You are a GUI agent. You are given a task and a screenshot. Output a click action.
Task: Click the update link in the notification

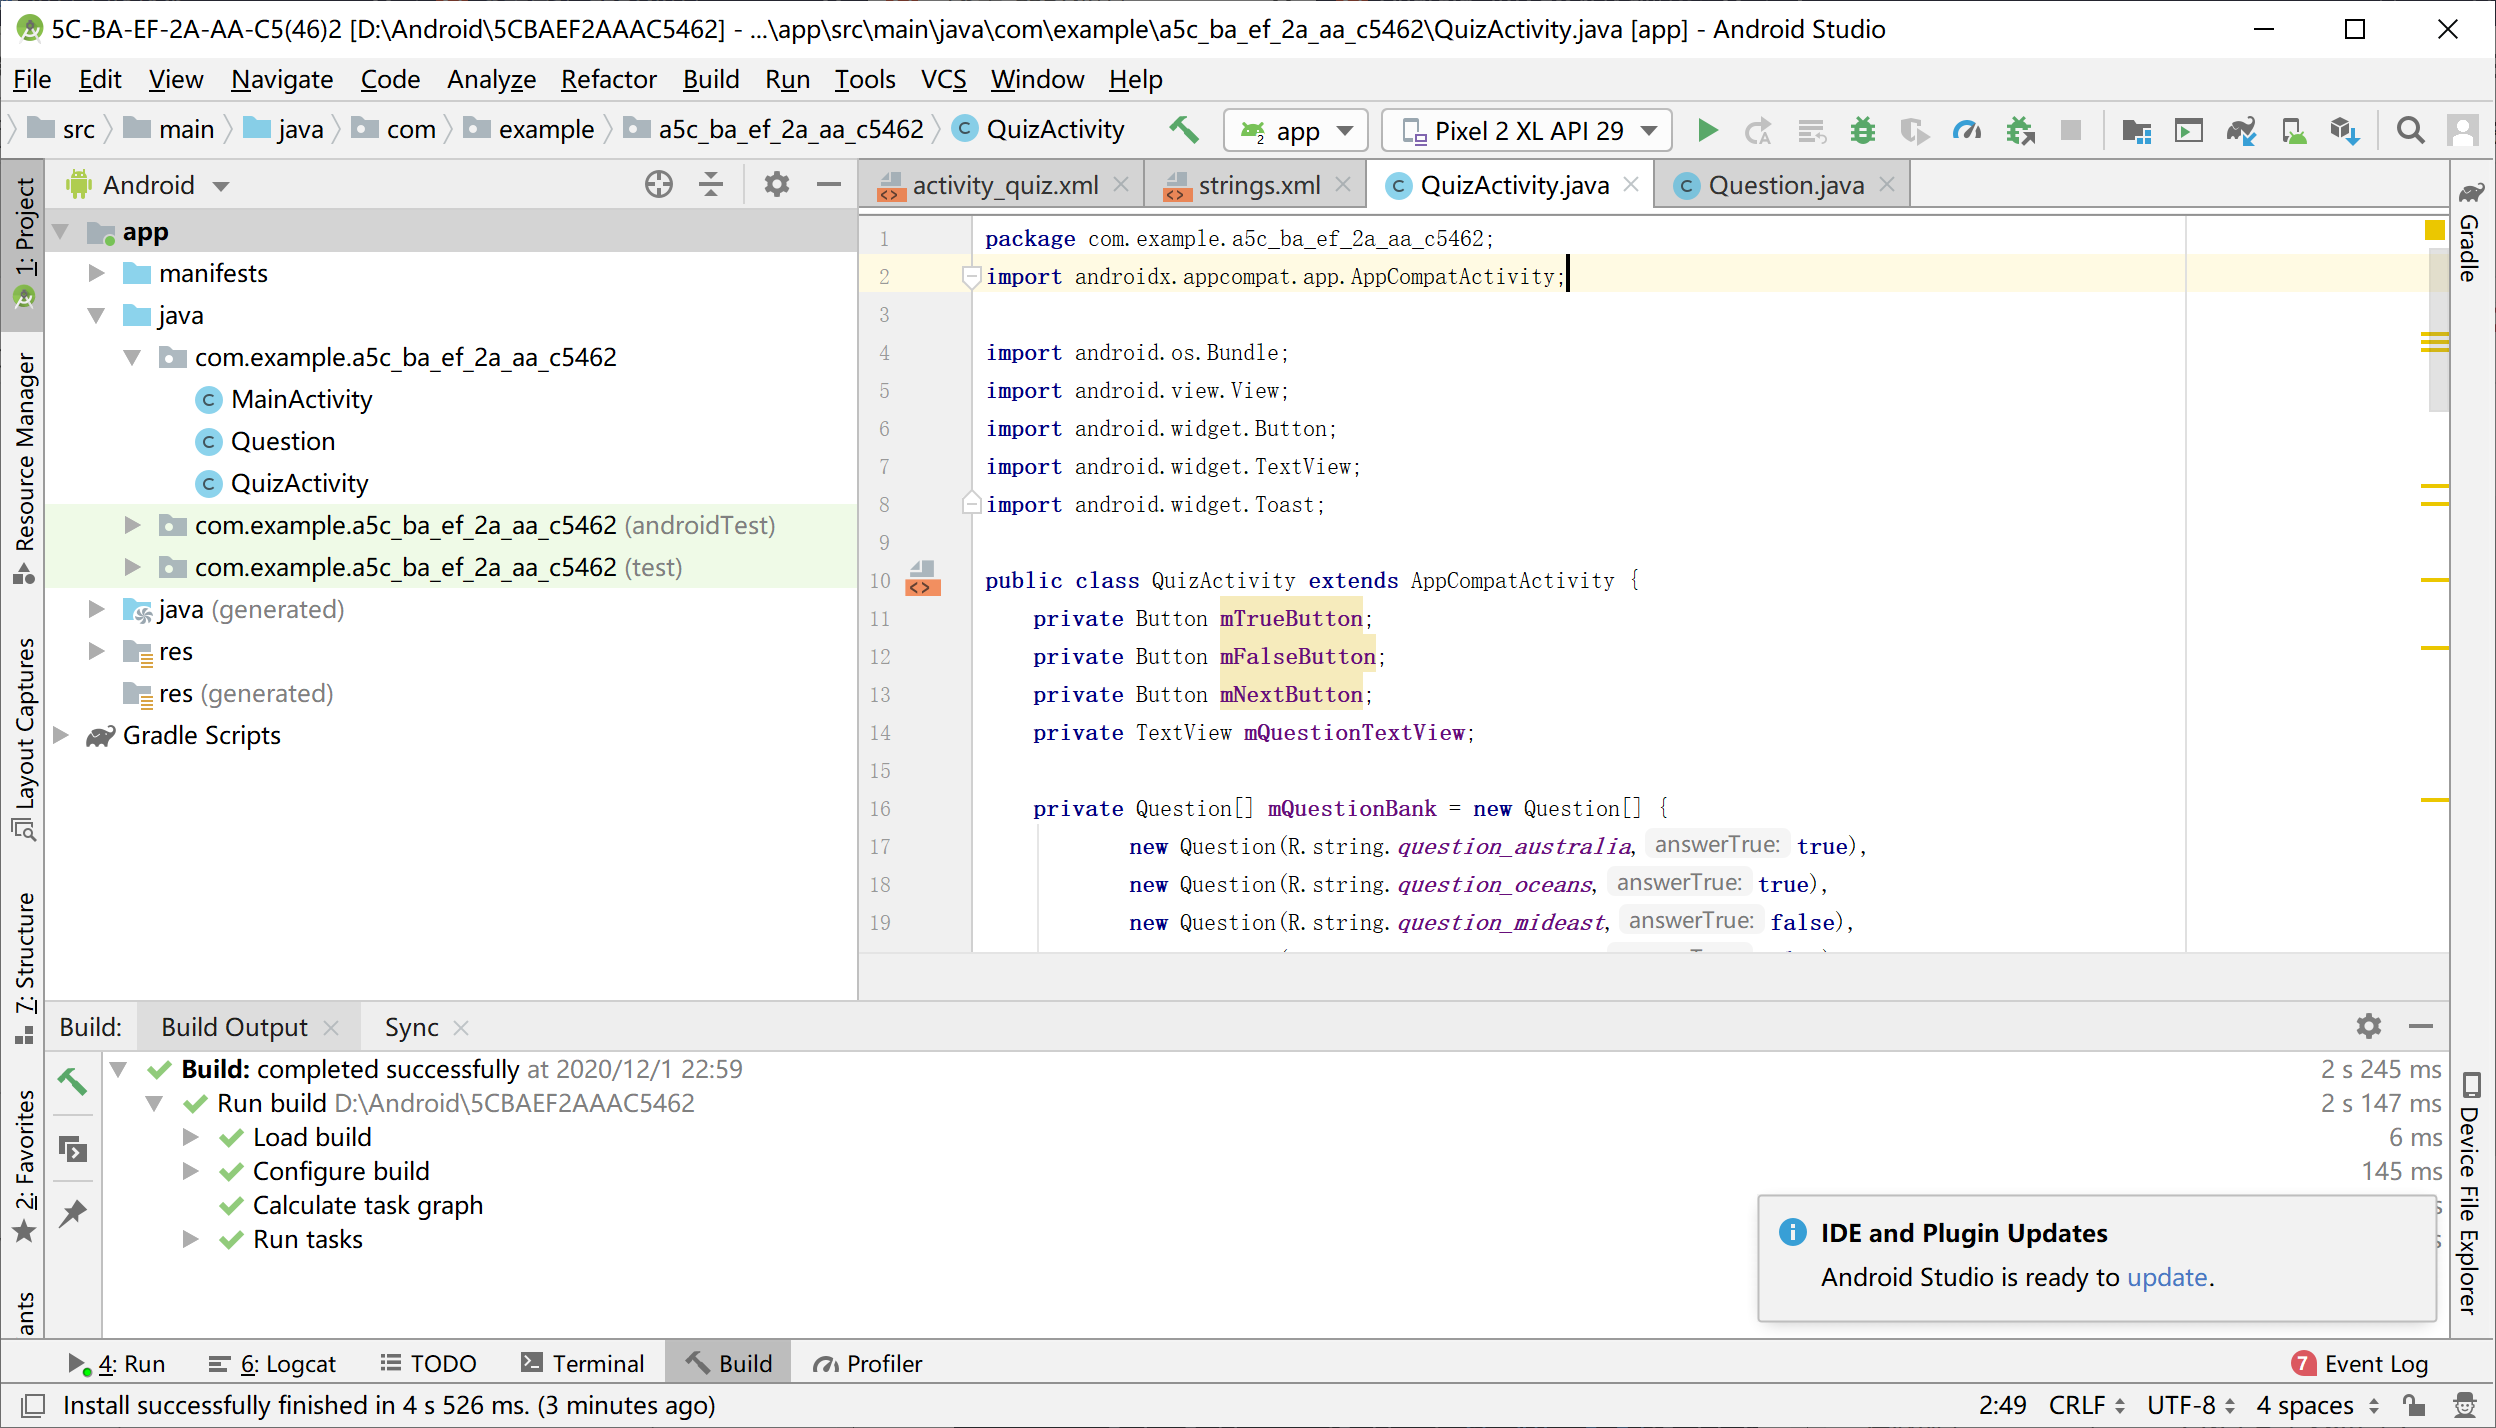coord(2167,1277)
